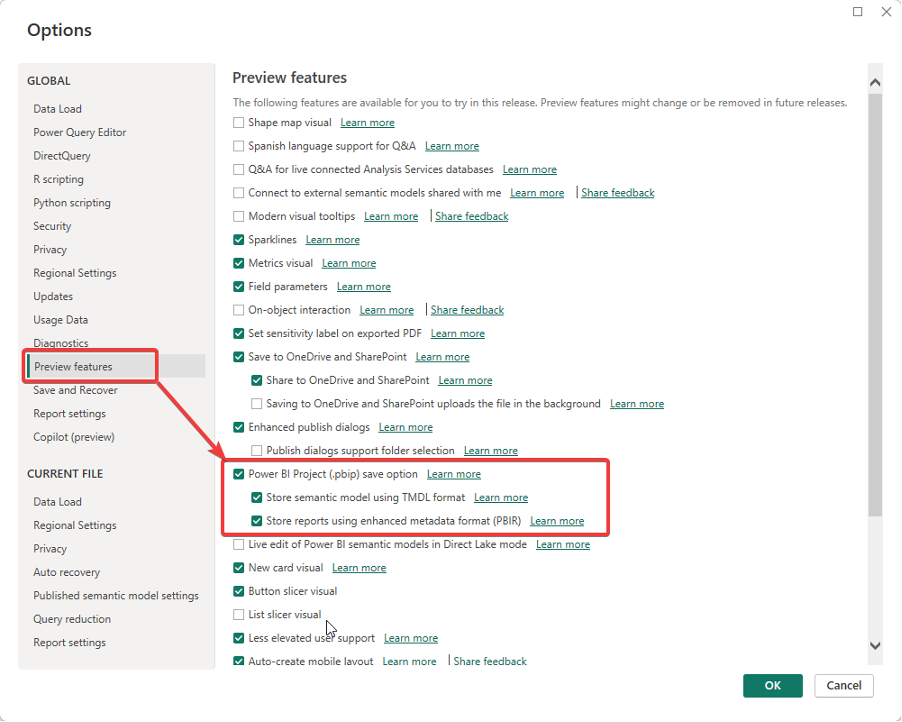Uncheck Button slicer visual checkbox

(x=238, y=591)
